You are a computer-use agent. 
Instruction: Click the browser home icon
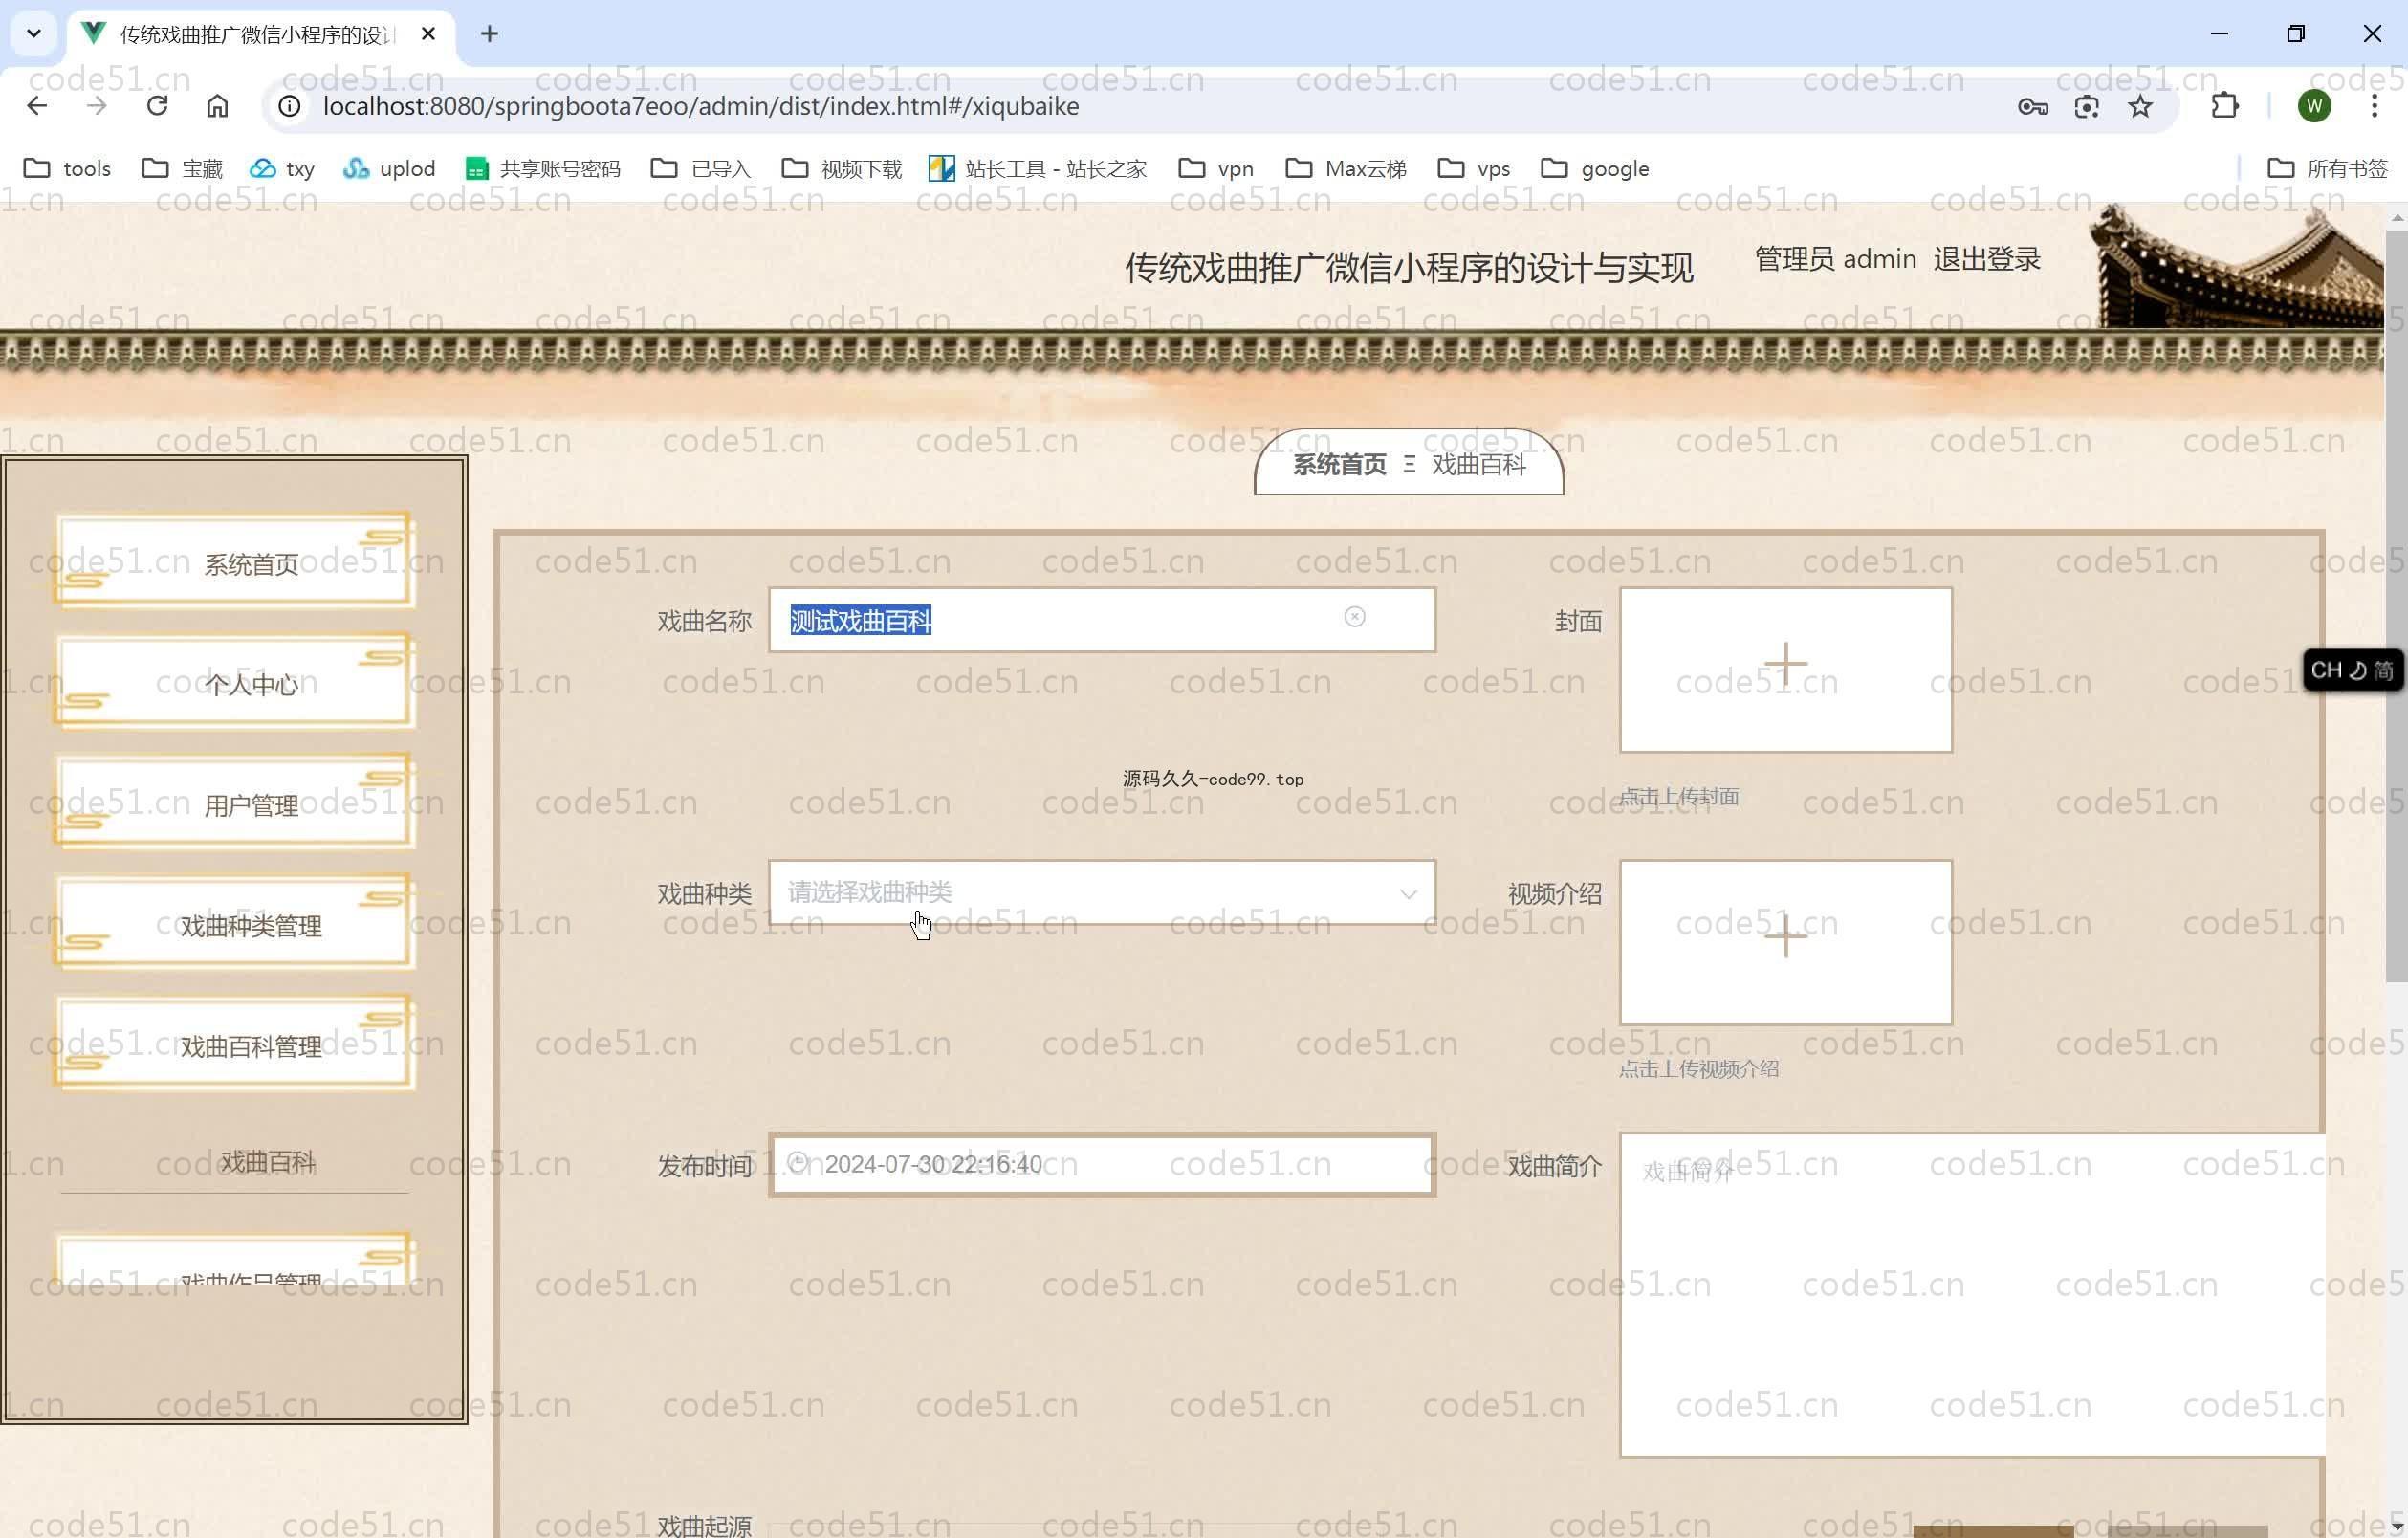217,106
